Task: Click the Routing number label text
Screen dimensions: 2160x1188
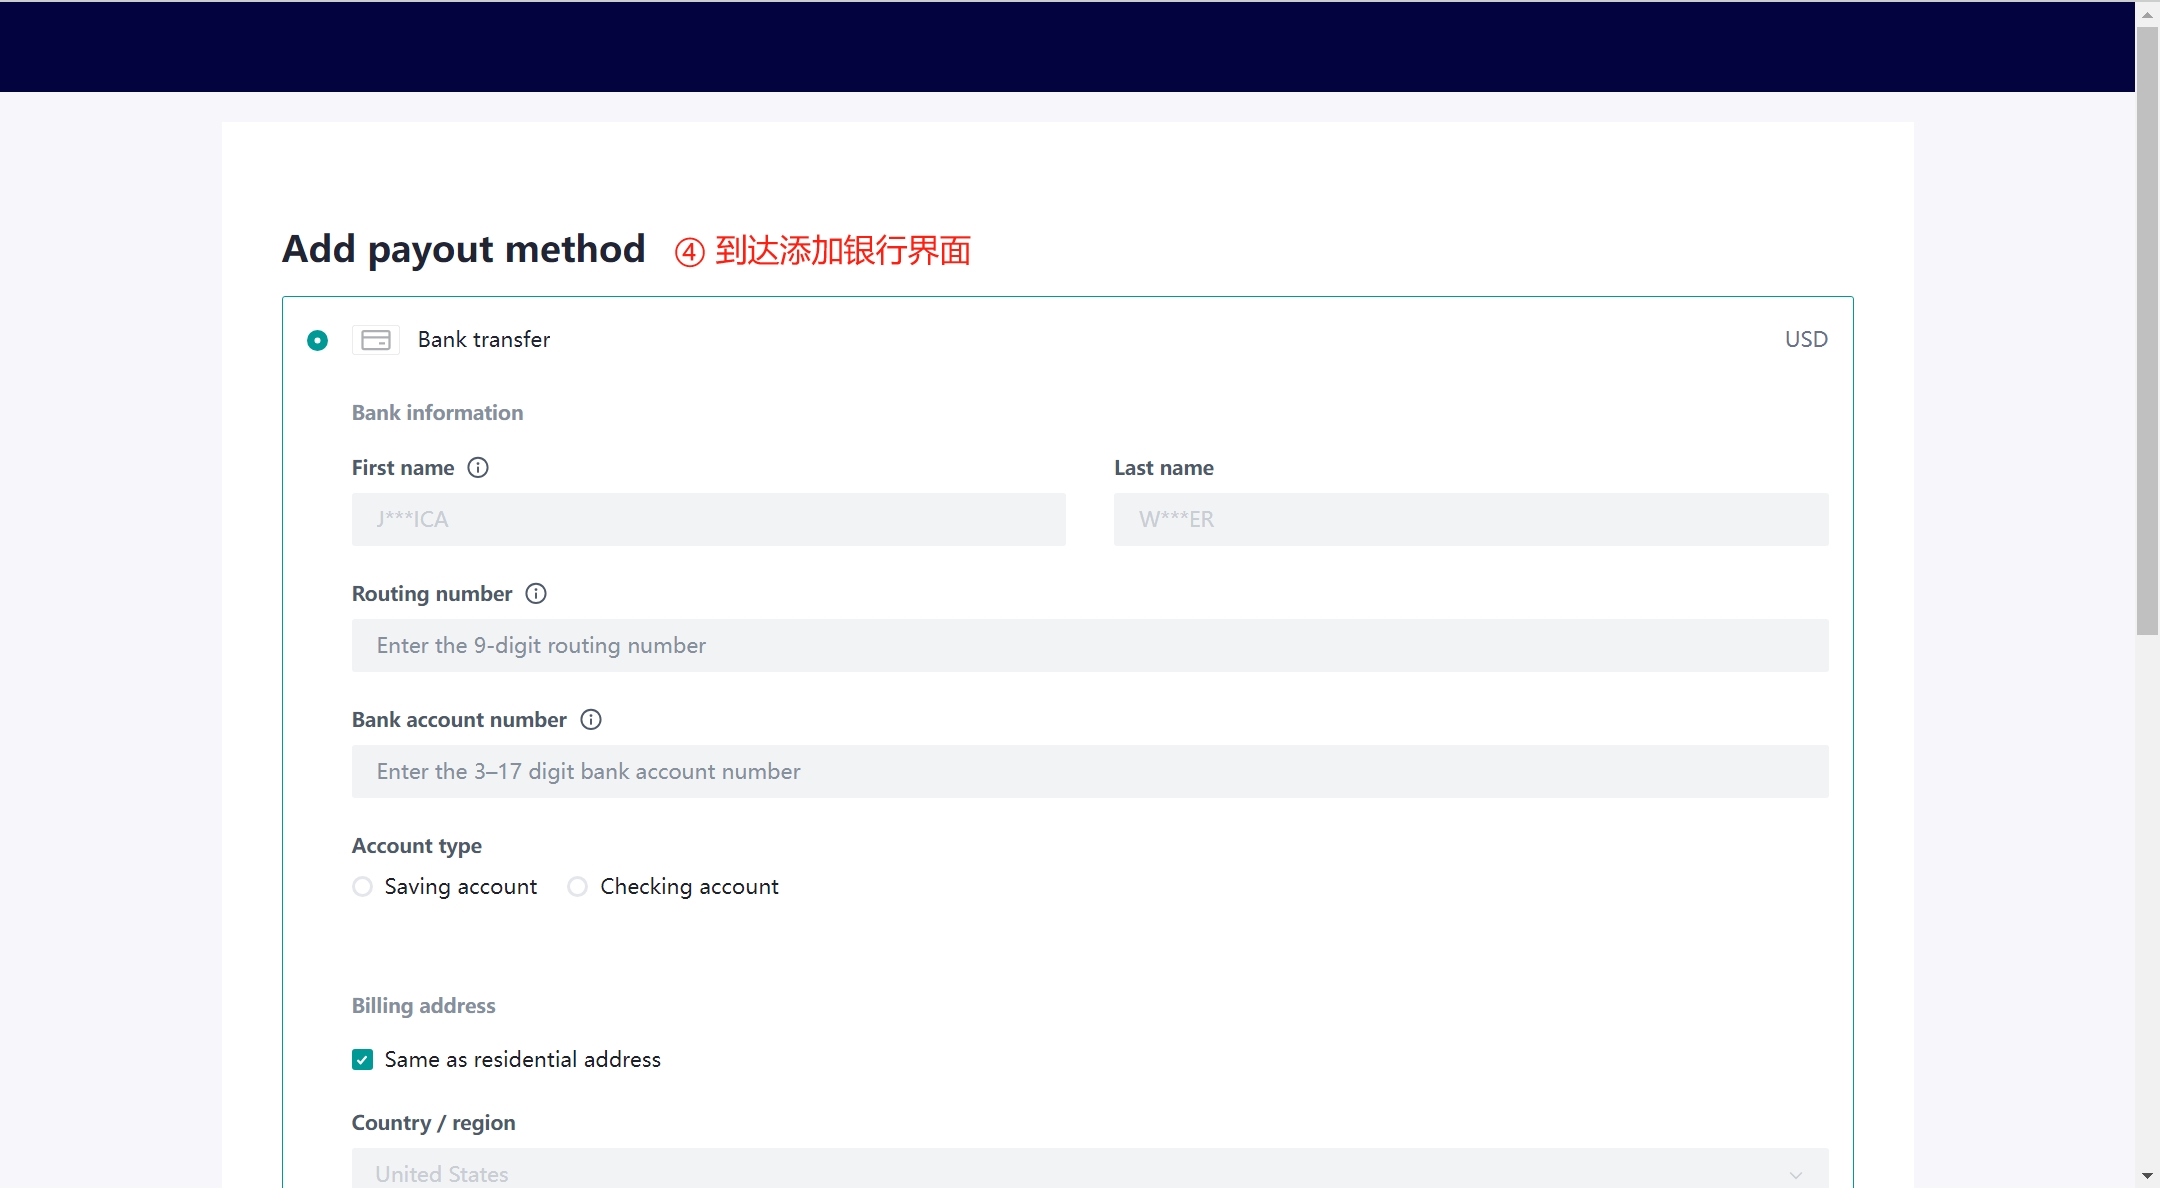Action: pos(432,593)
